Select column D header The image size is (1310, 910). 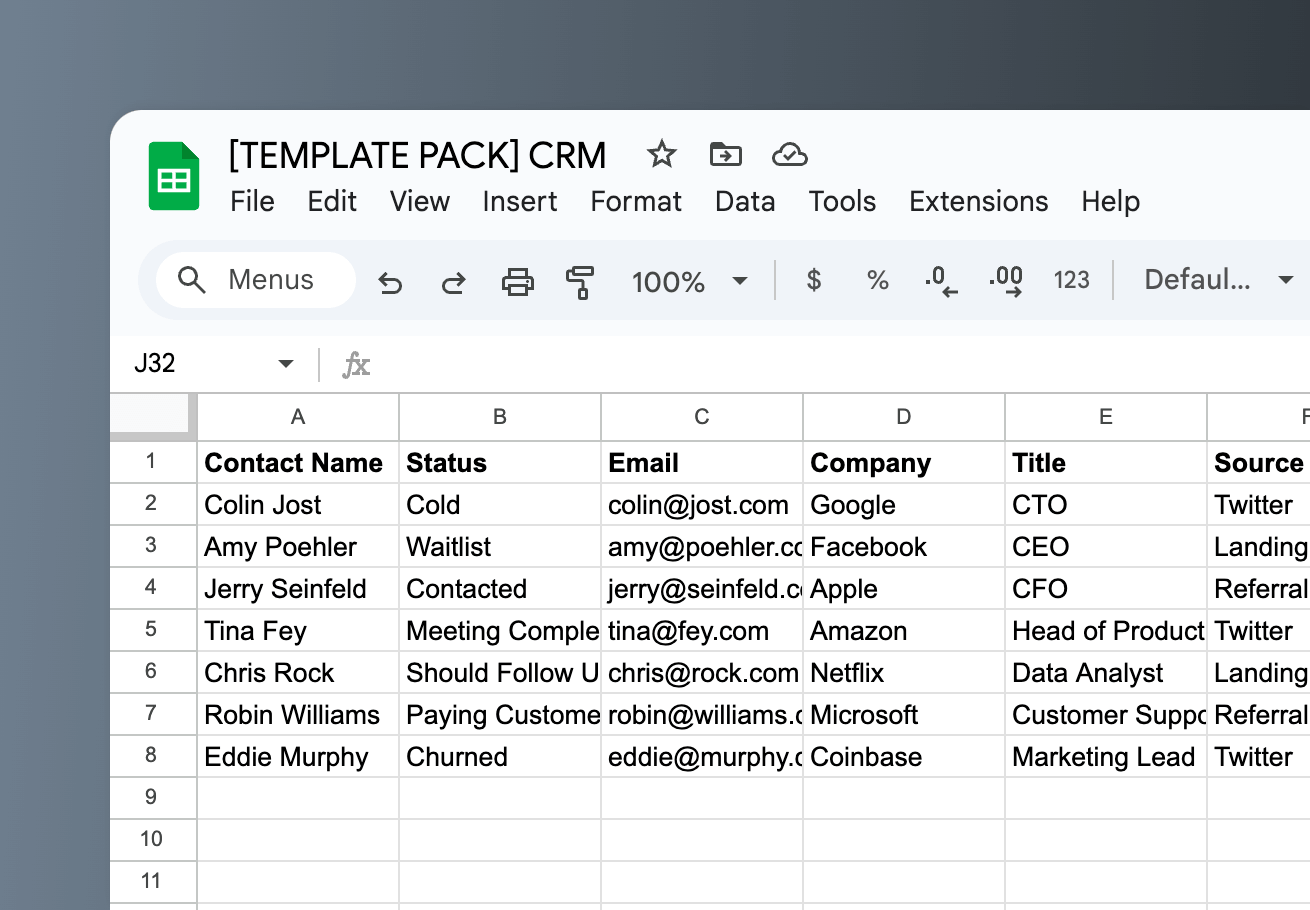pyautogui.click(x=904, y=417)
